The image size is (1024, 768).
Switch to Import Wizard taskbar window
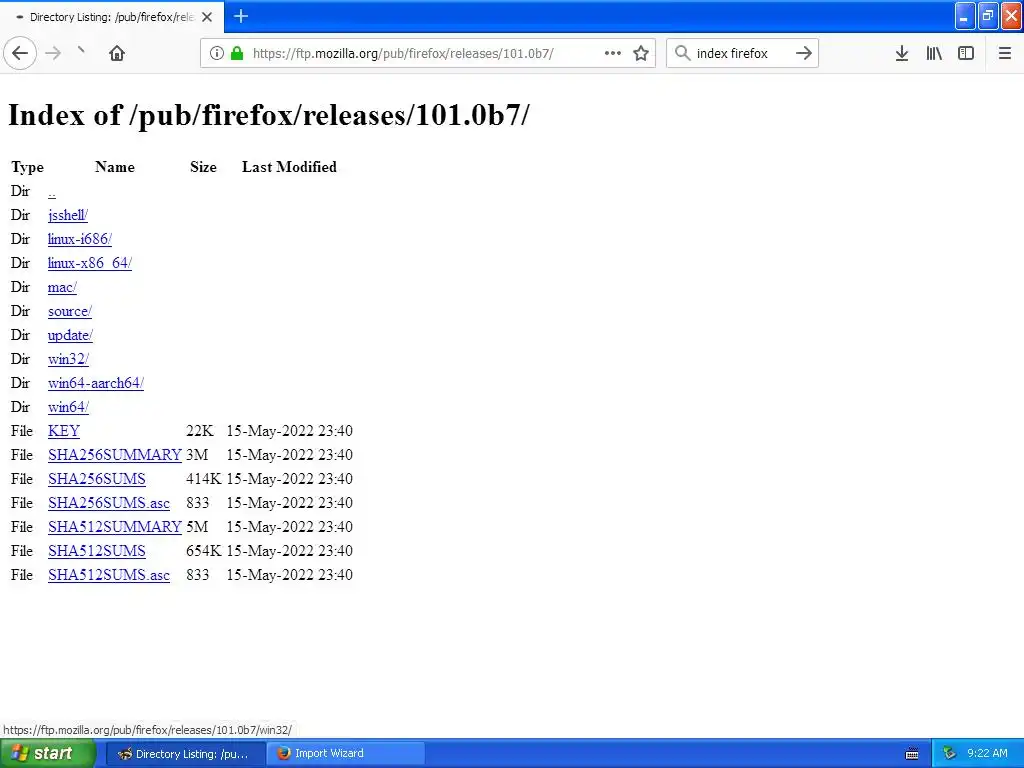pos(346,754)
